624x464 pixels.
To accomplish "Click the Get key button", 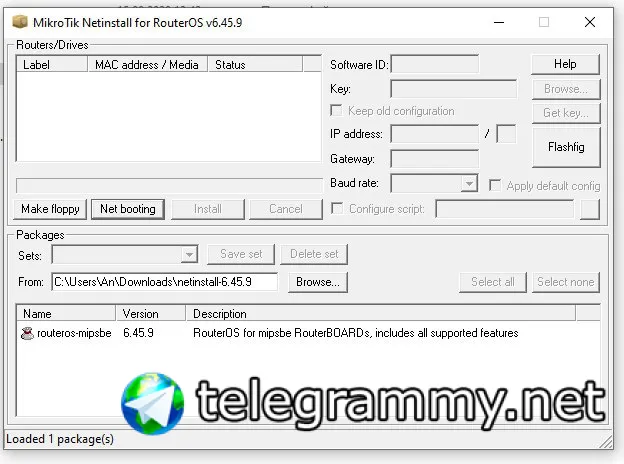I will point(566,113).
